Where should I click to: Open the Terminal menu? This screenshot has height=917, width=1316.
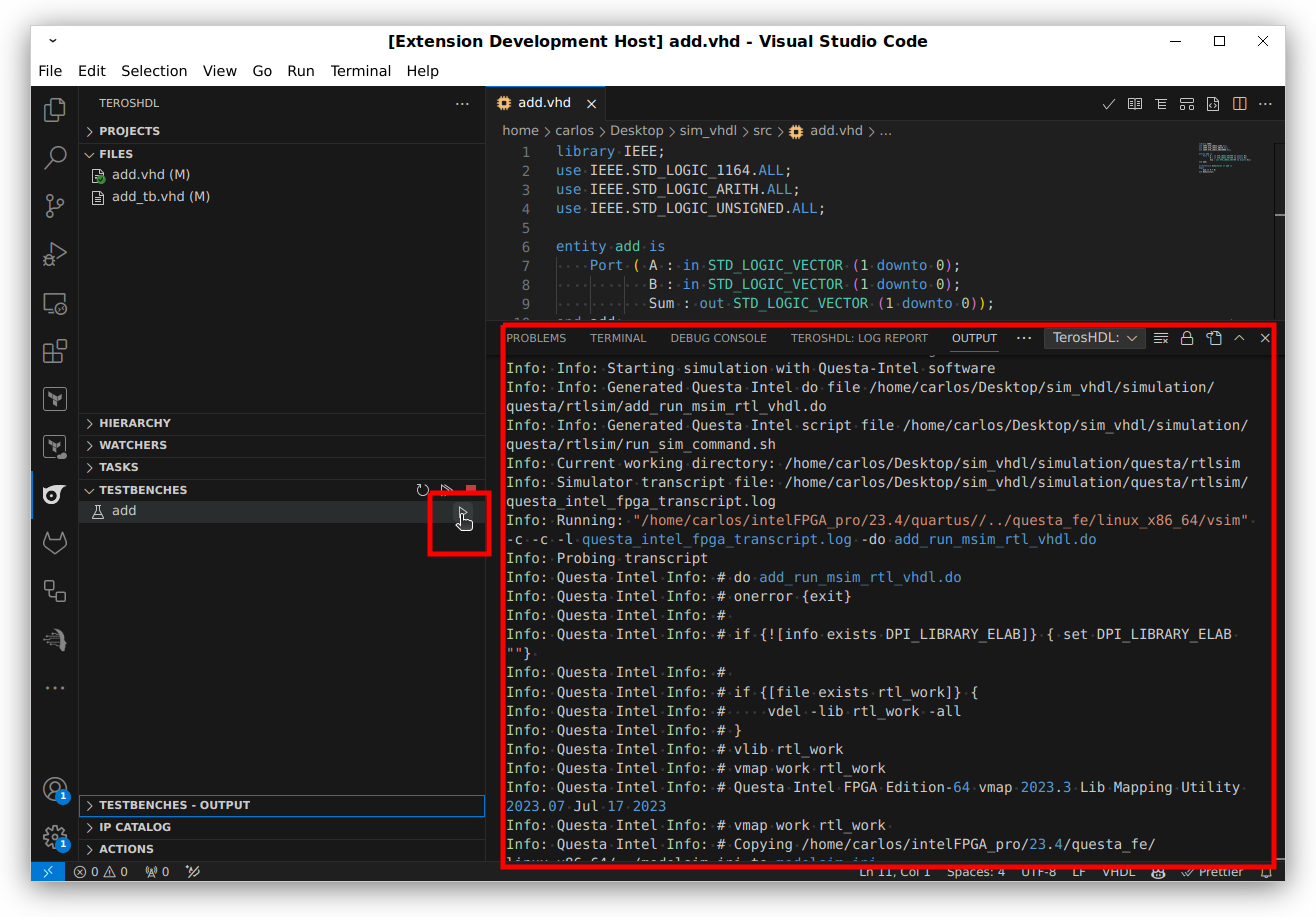click(x=361, y=71)
